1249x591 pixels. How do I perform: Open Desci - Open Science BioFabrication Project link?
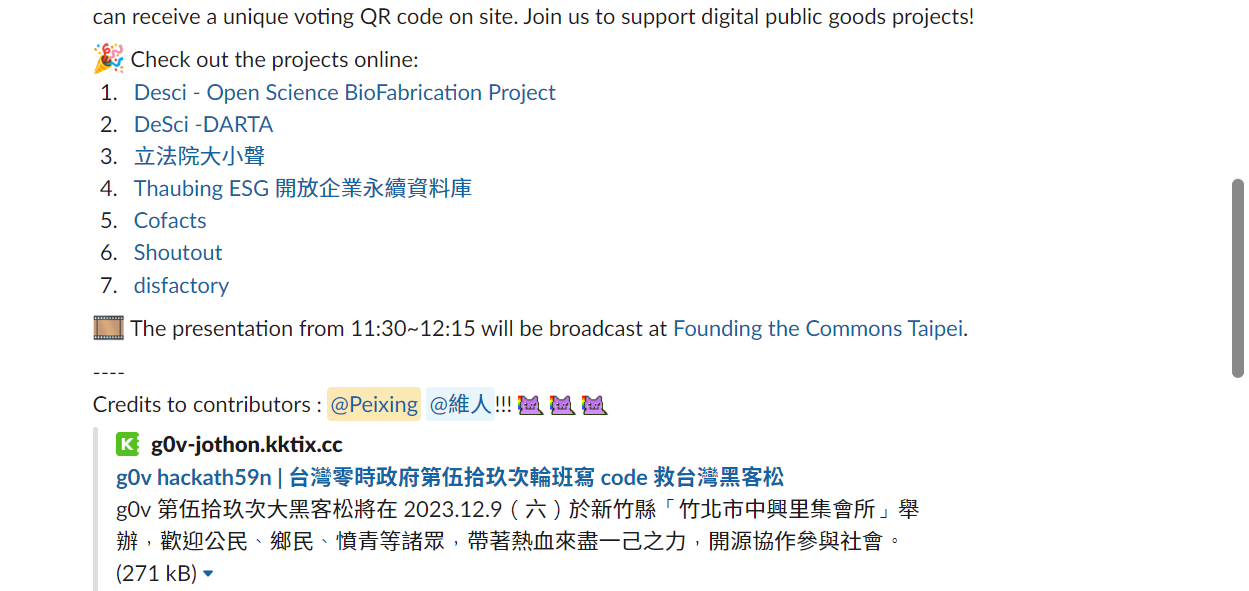[345, 93]
